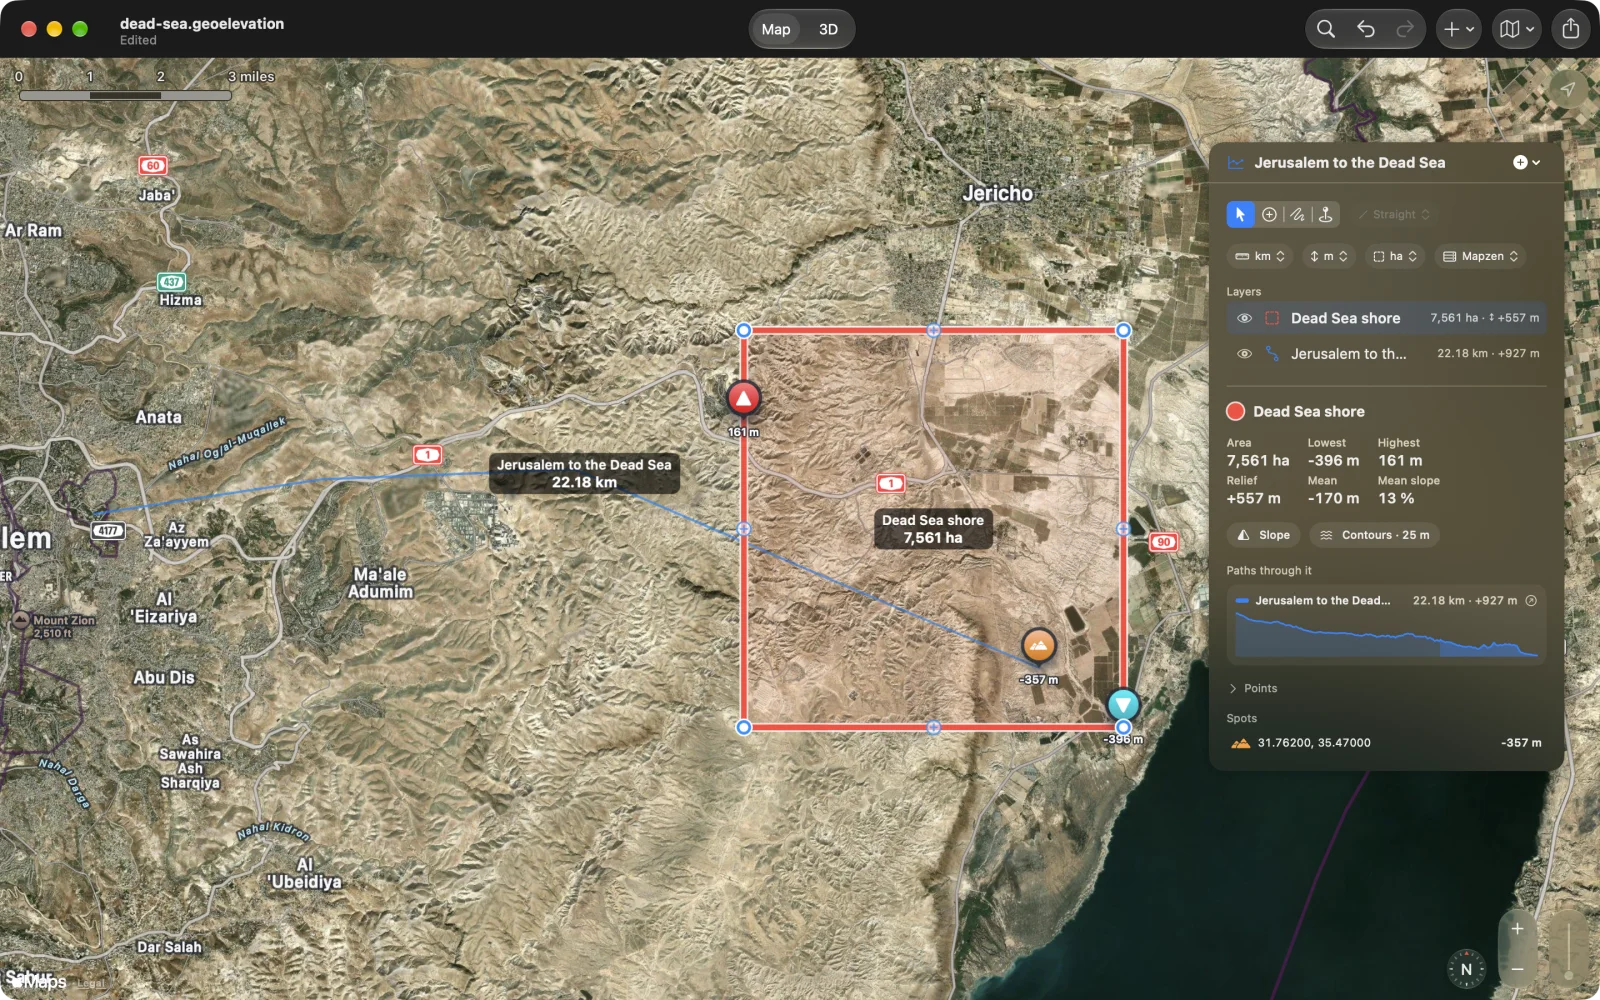Zoom out with the minus button
The height and width of the screenshot is (1000, 1600).
pyautogui.click(x=1517, y=969)
